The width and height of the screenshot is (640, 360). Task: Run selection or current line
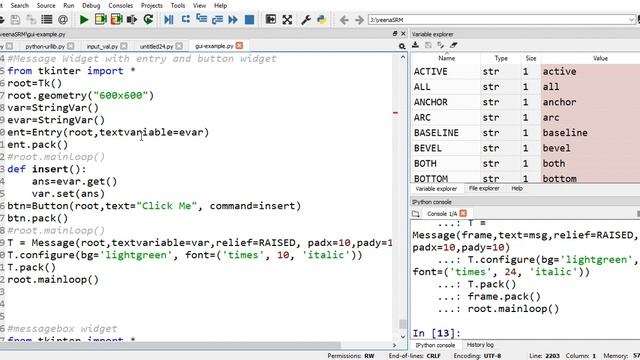coord(132,19)
